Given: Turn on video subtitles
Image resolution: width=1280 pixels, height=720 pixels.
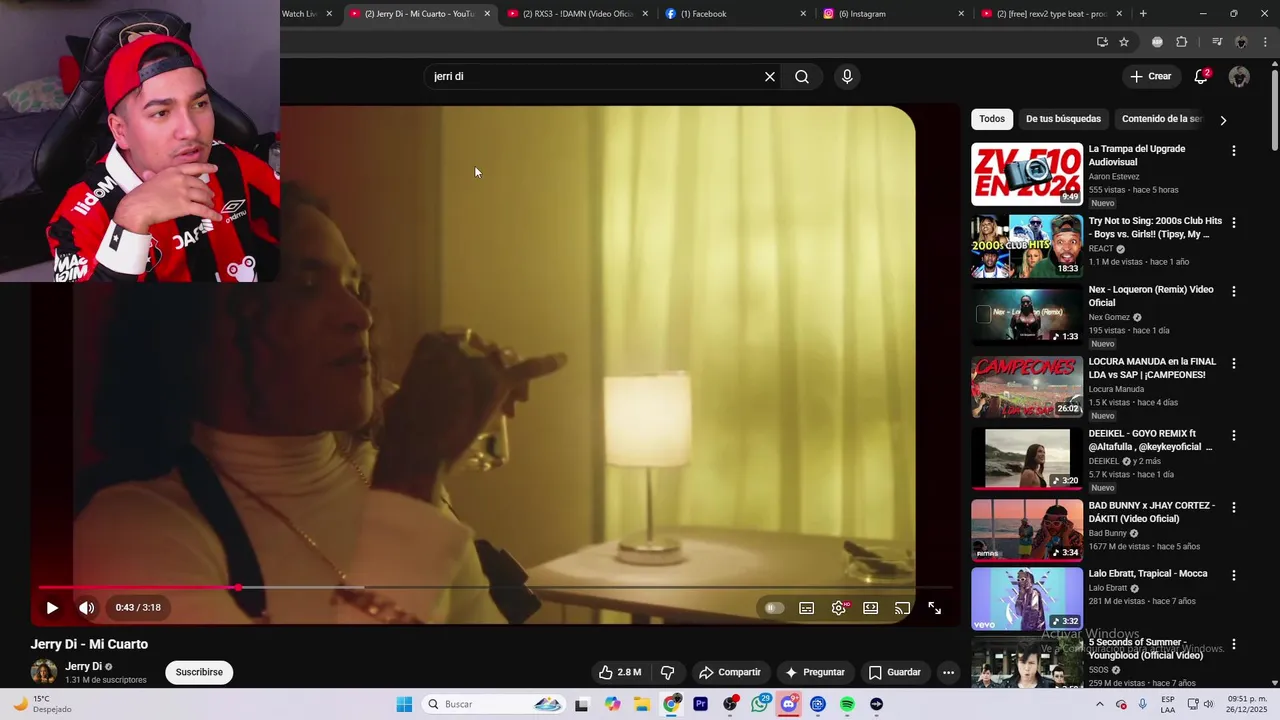Looking at the screenshot, I should point(807,607).
